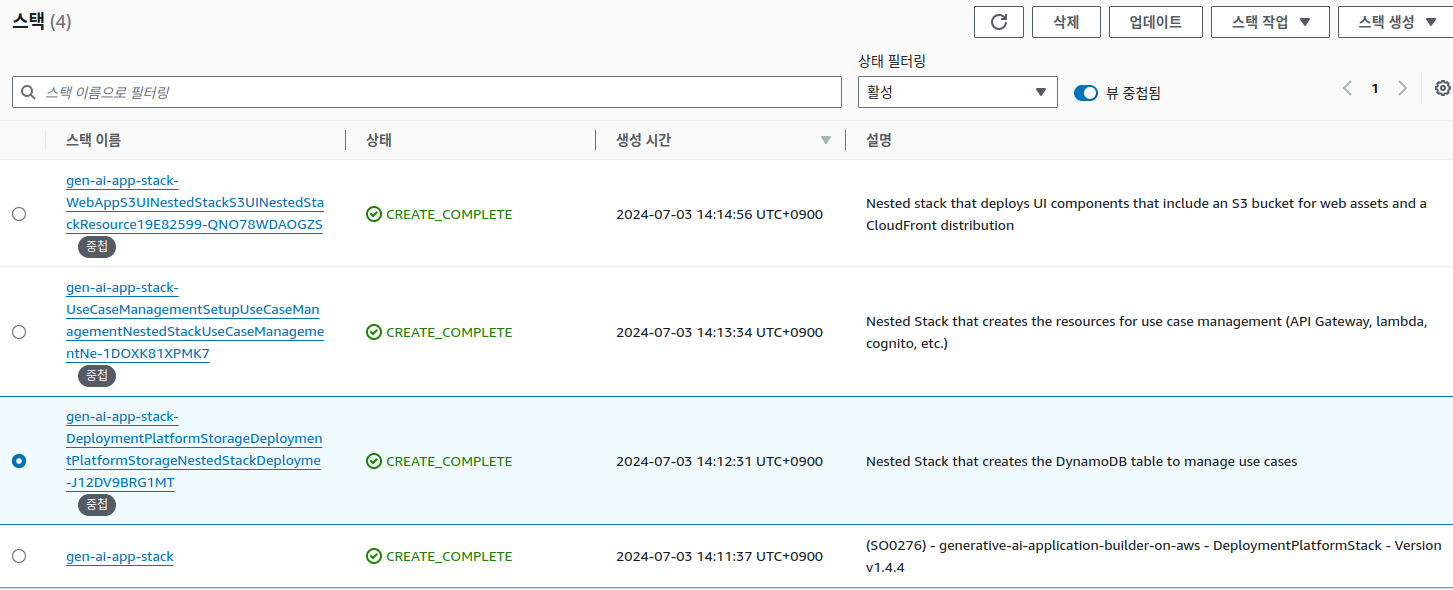The width and height of the screenshot is (1453, 590).
Task: Select the gen-ai-app-stack root radio button
Action: coord(19,556)
